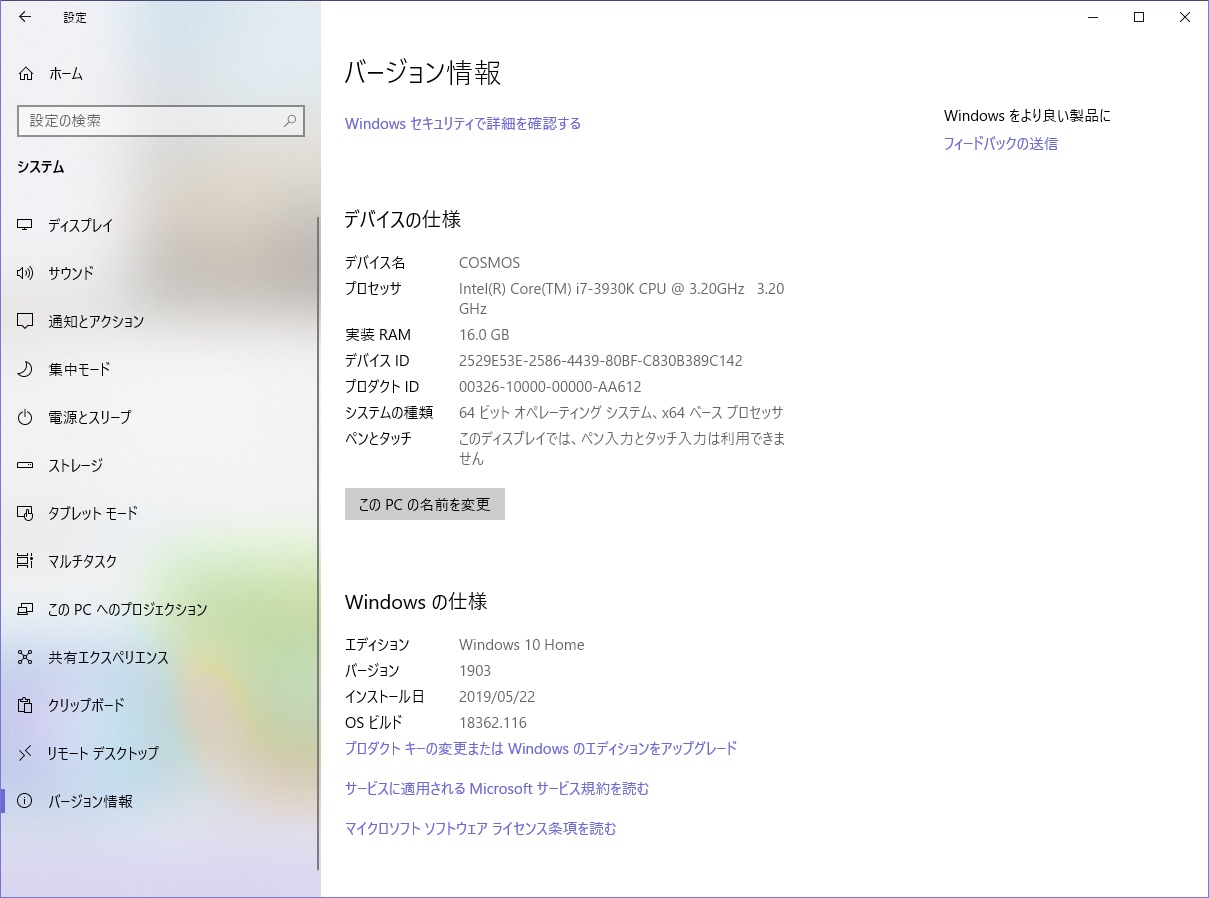Click the Home (ホーム) house icon
Screen dimensions: 1209x898
26,73
